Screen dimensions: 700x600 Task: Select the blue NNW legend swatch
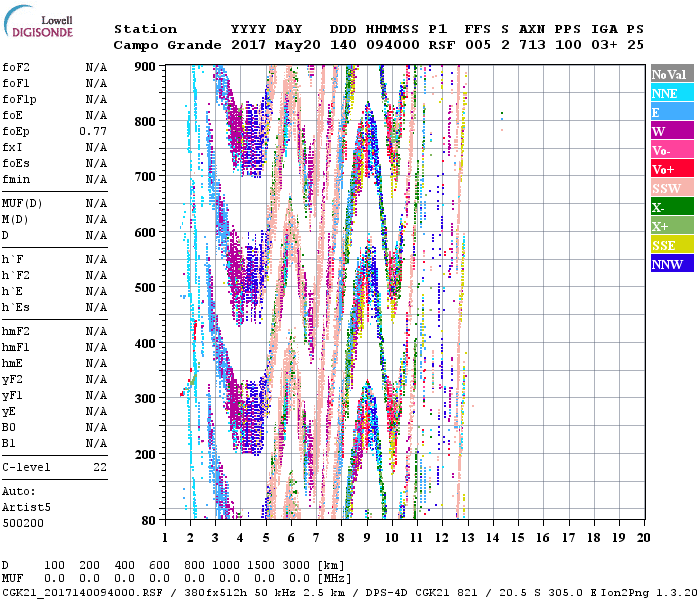pyautogui.click(x=671, y=264)
